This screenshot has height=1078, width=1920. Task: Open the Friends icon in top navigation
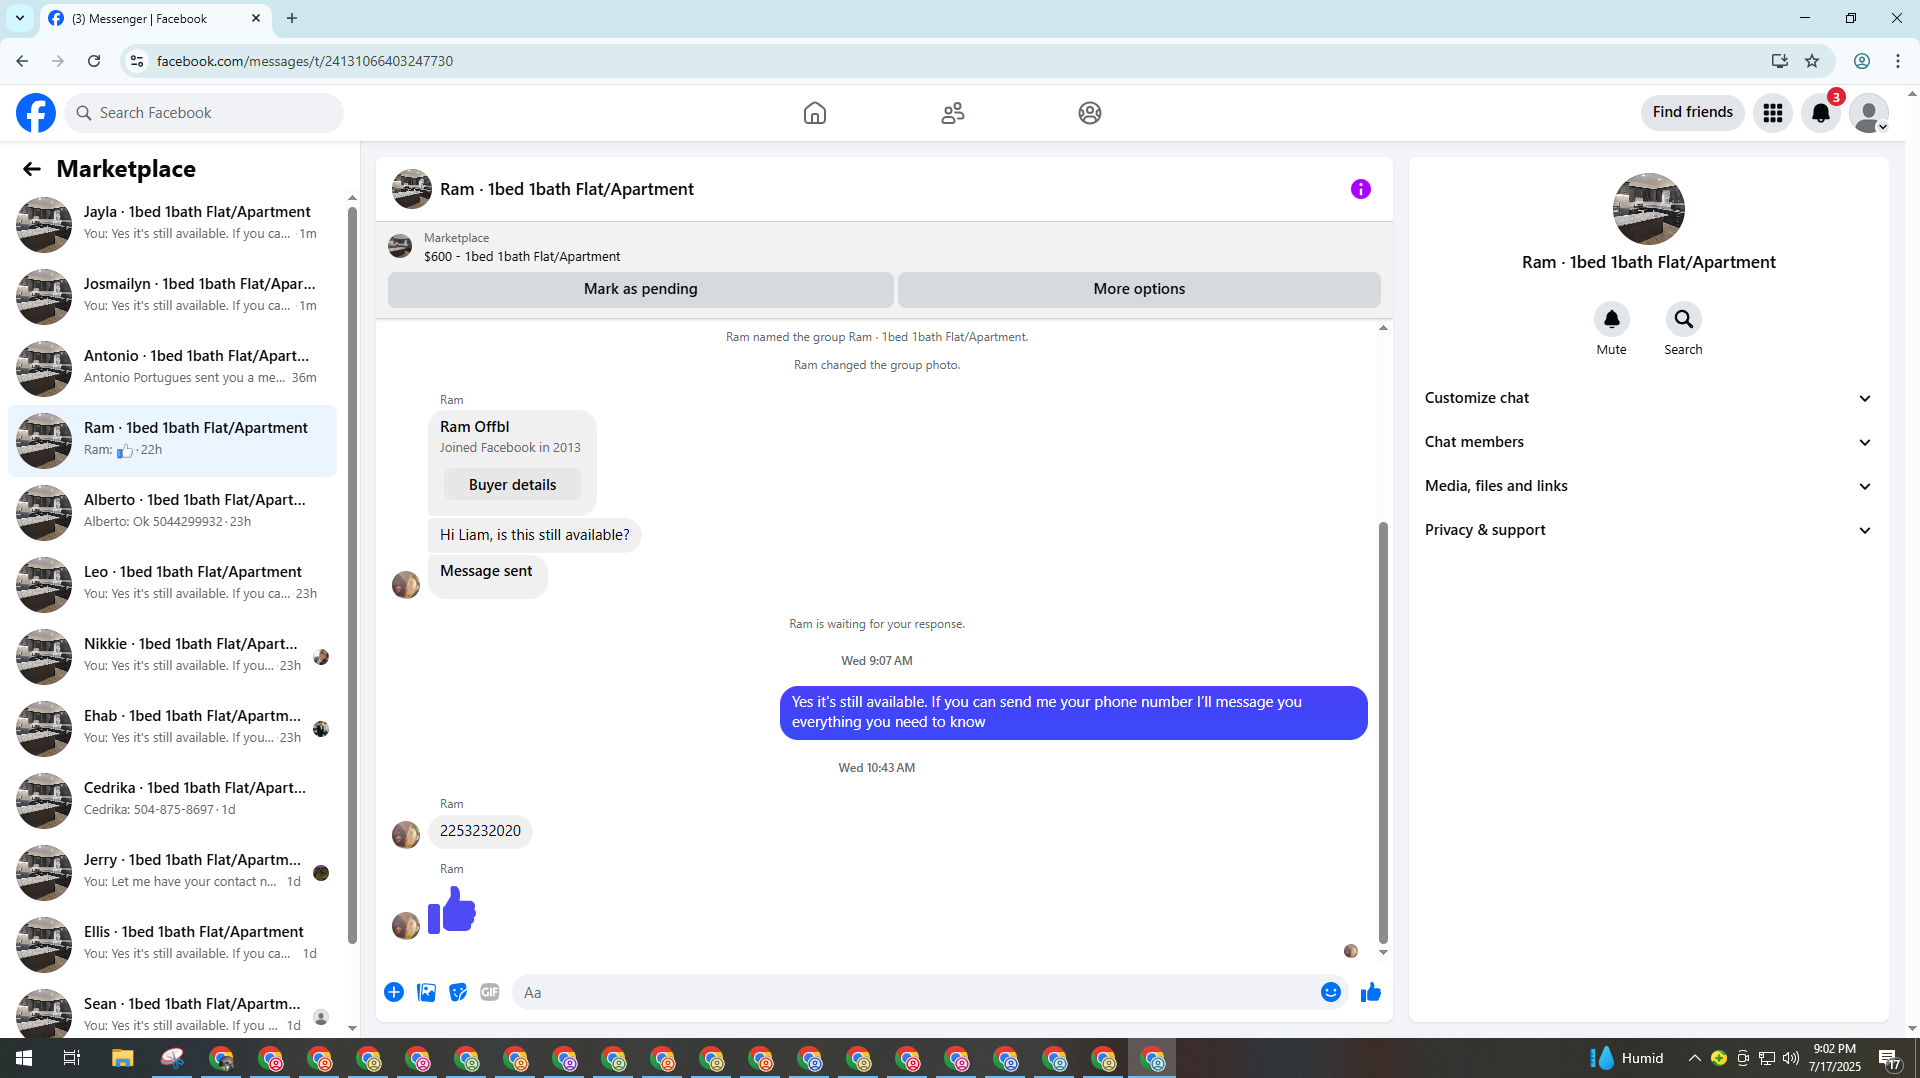[953, 113]
